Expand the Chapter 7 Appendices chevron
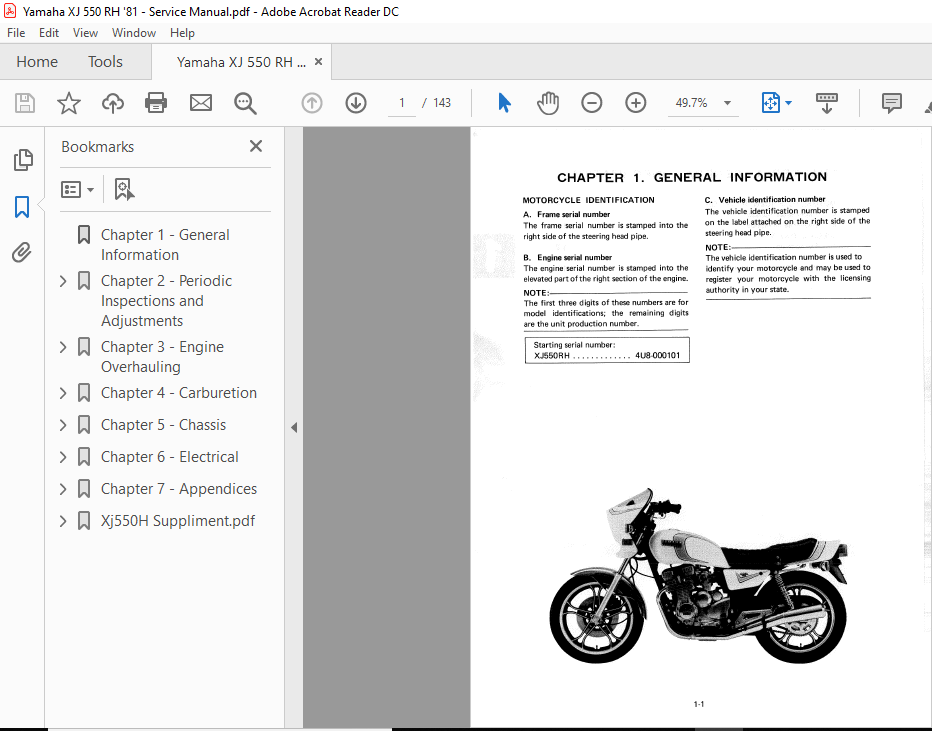The width and height of the screenshot is (932, 731). pos(63,489)
